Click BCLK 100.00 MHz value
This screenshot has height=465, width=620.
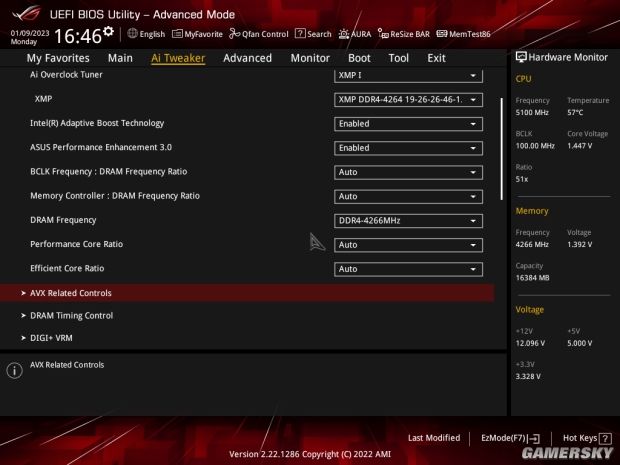point(535,146)
